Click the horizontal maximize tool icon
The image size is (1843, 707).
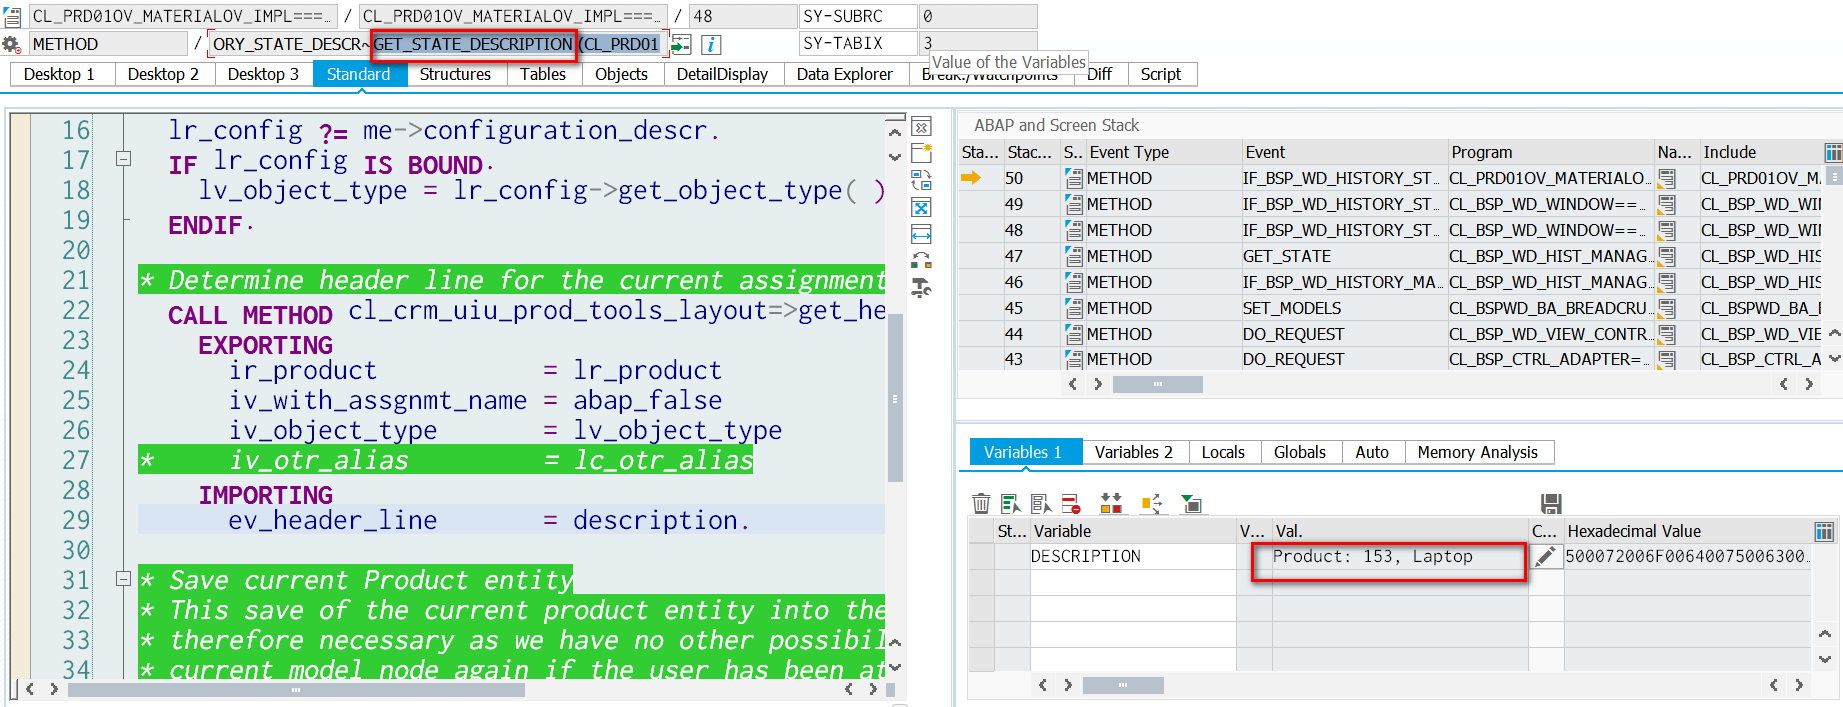click(x=922, y=234)
